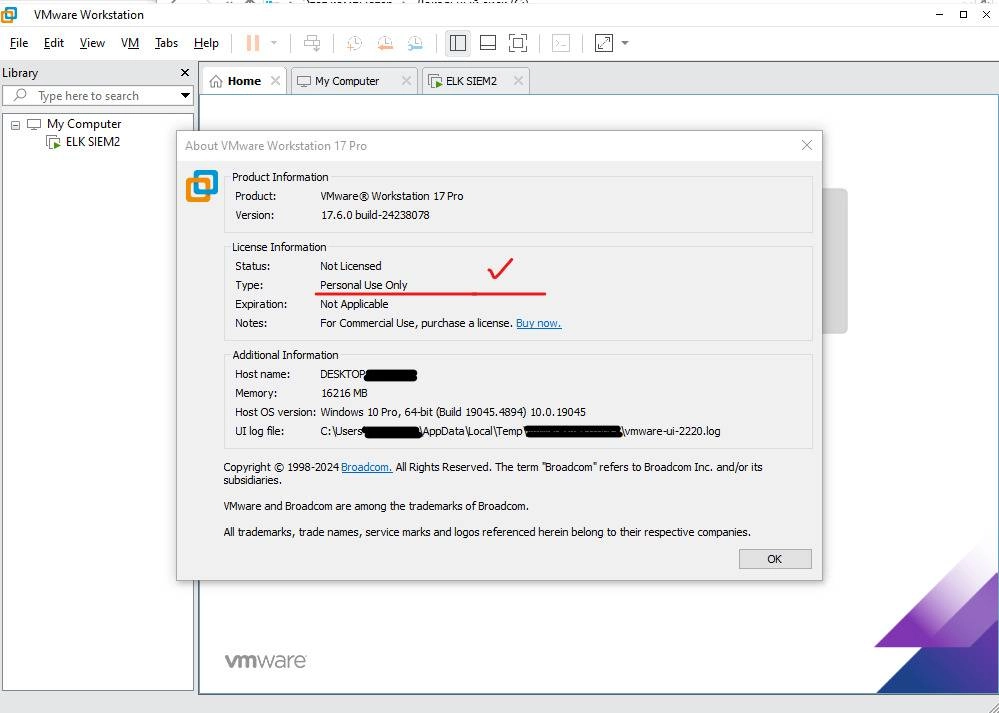Click the console view toolbar icon
This screenshot has width=999, height=713.
coord(561,43)
